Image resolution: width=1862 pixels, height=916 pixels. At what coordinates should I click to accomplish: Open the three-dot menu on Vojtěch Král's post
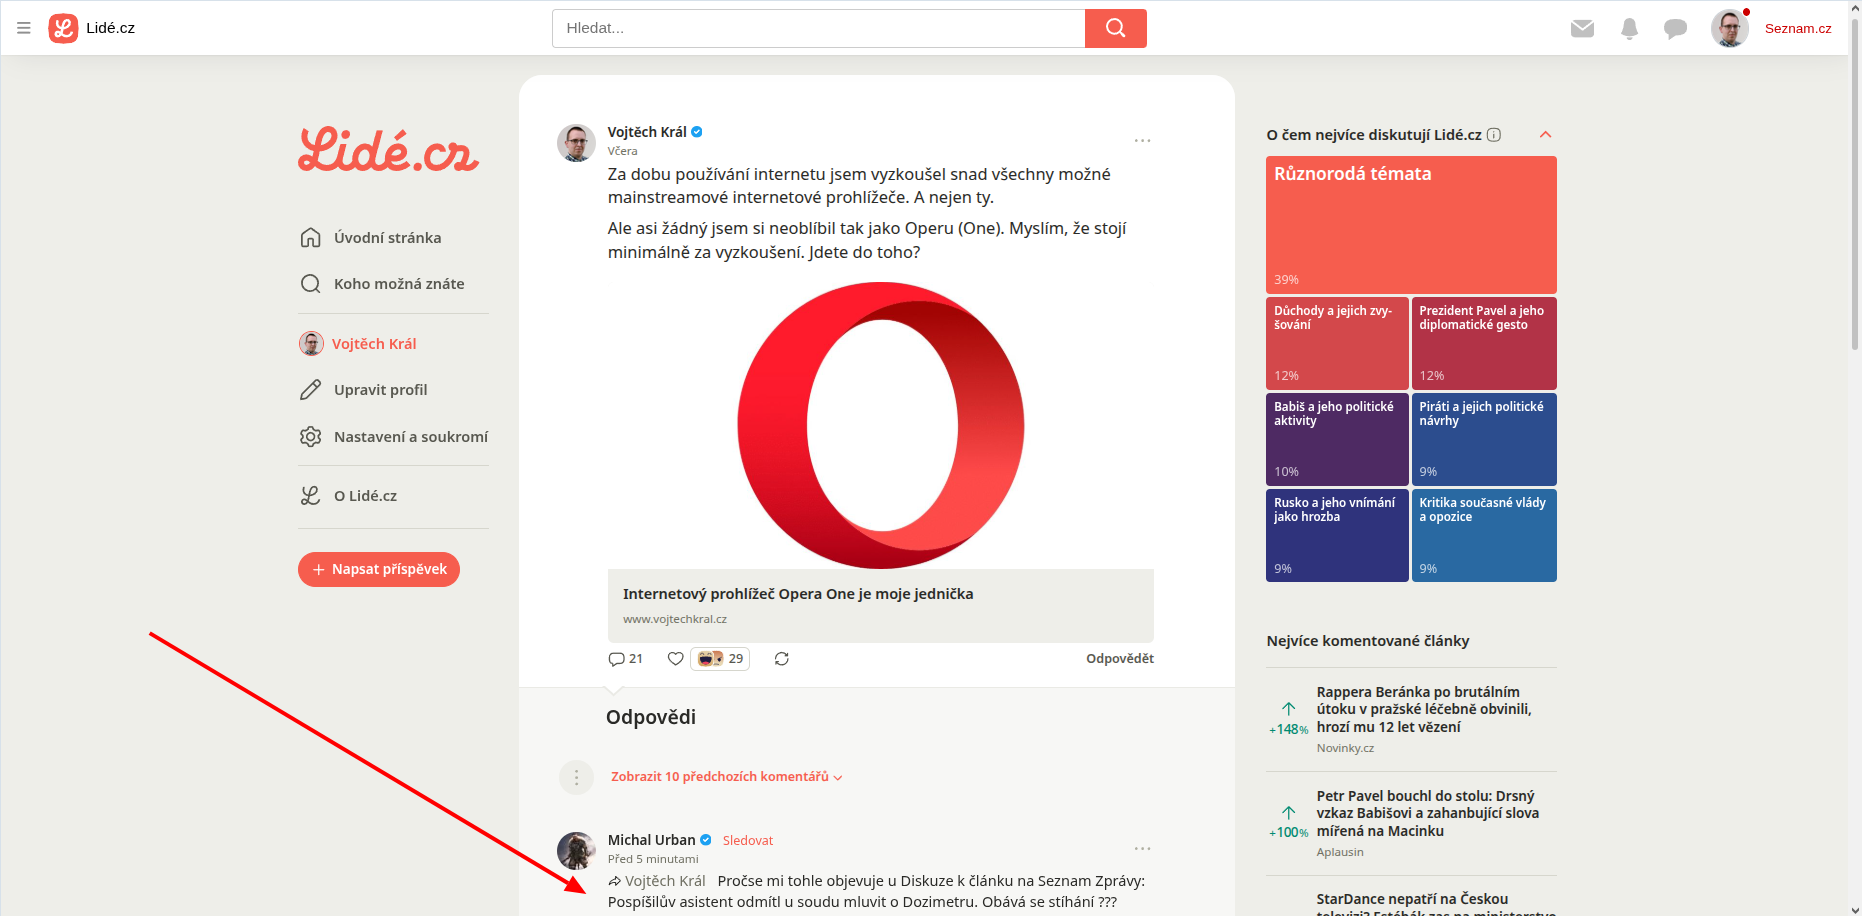[x=1142, y=141]
